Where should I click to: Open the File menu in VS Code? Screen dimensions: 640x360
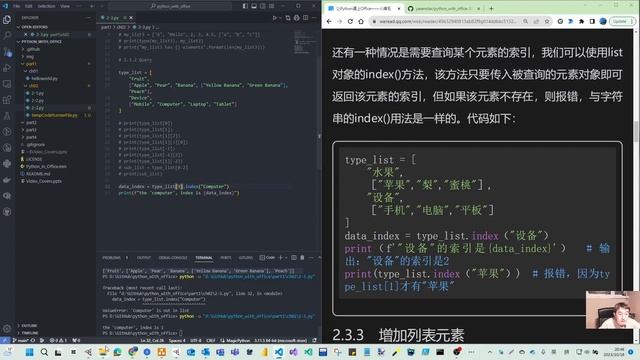coord(17,6)
